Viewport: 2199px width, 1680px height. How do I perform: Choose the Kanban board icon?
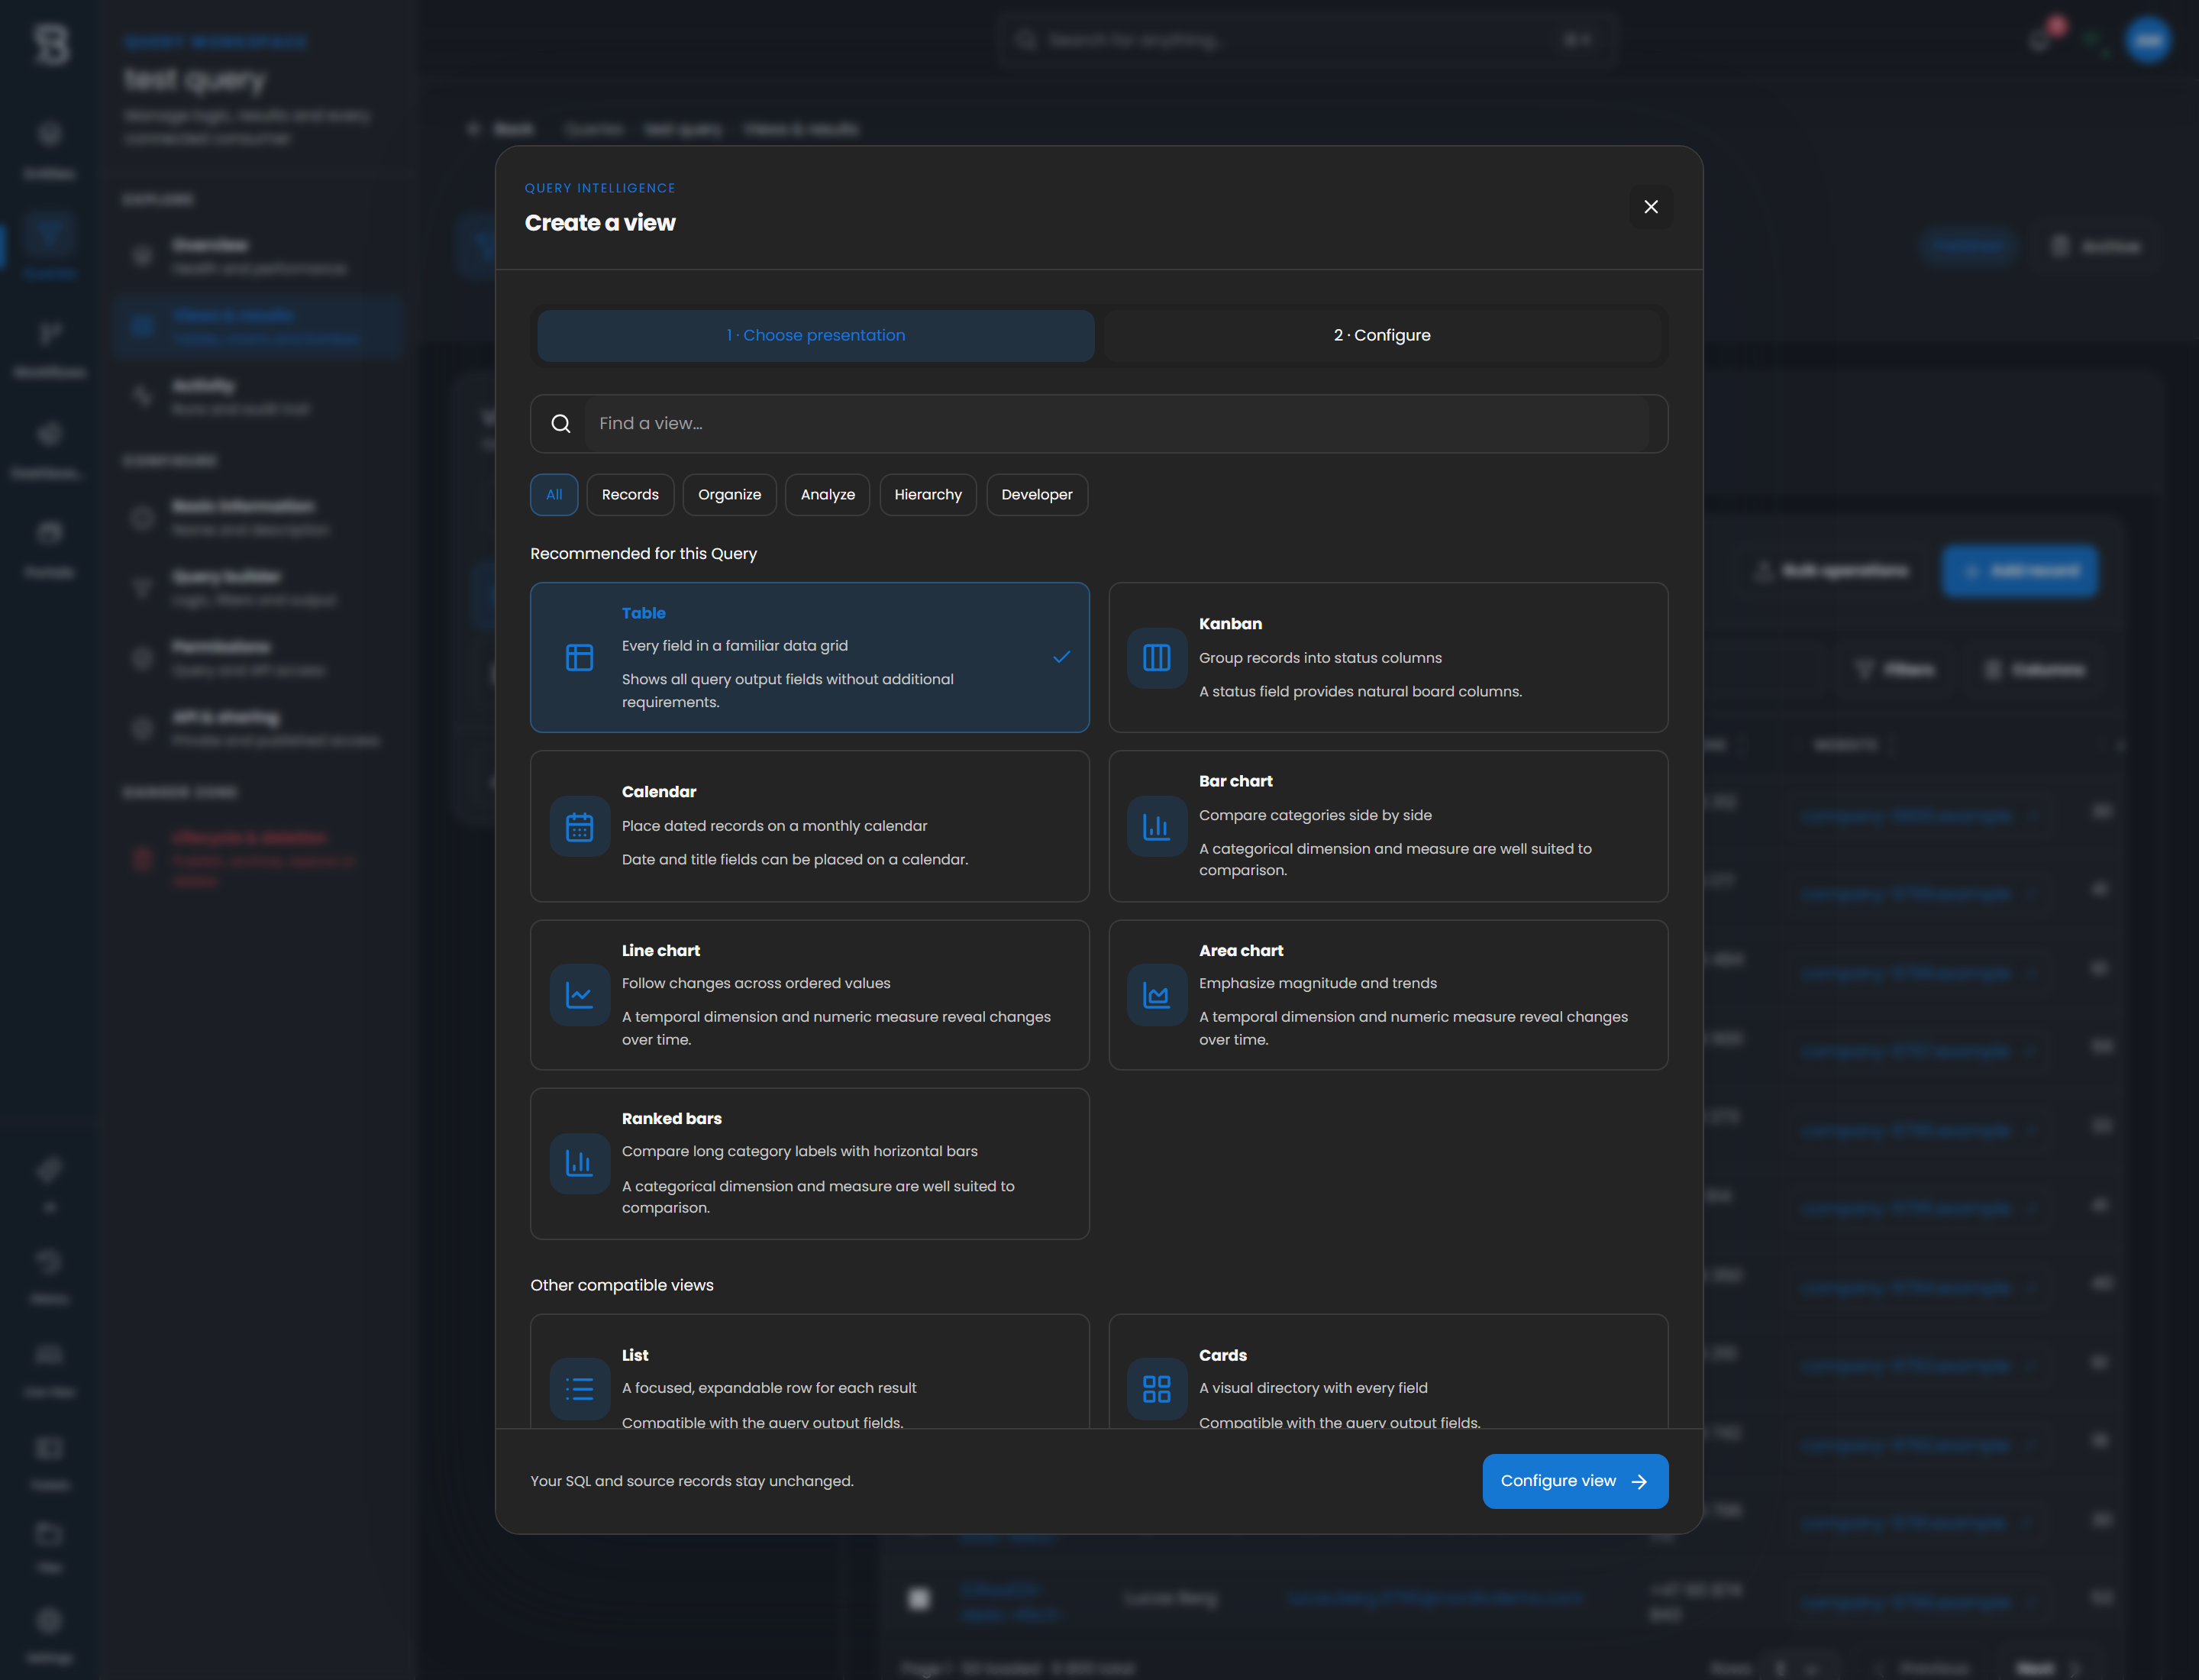[x=1156, y=657]
